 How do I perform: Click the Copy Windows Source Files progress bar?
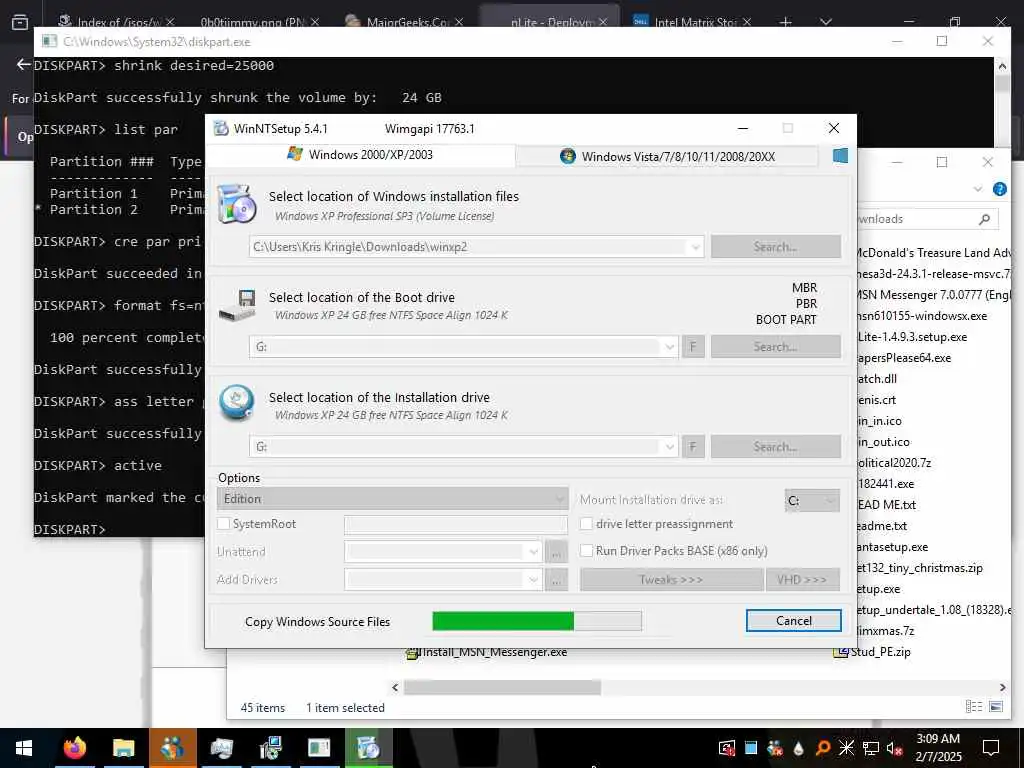coord(537,621)
